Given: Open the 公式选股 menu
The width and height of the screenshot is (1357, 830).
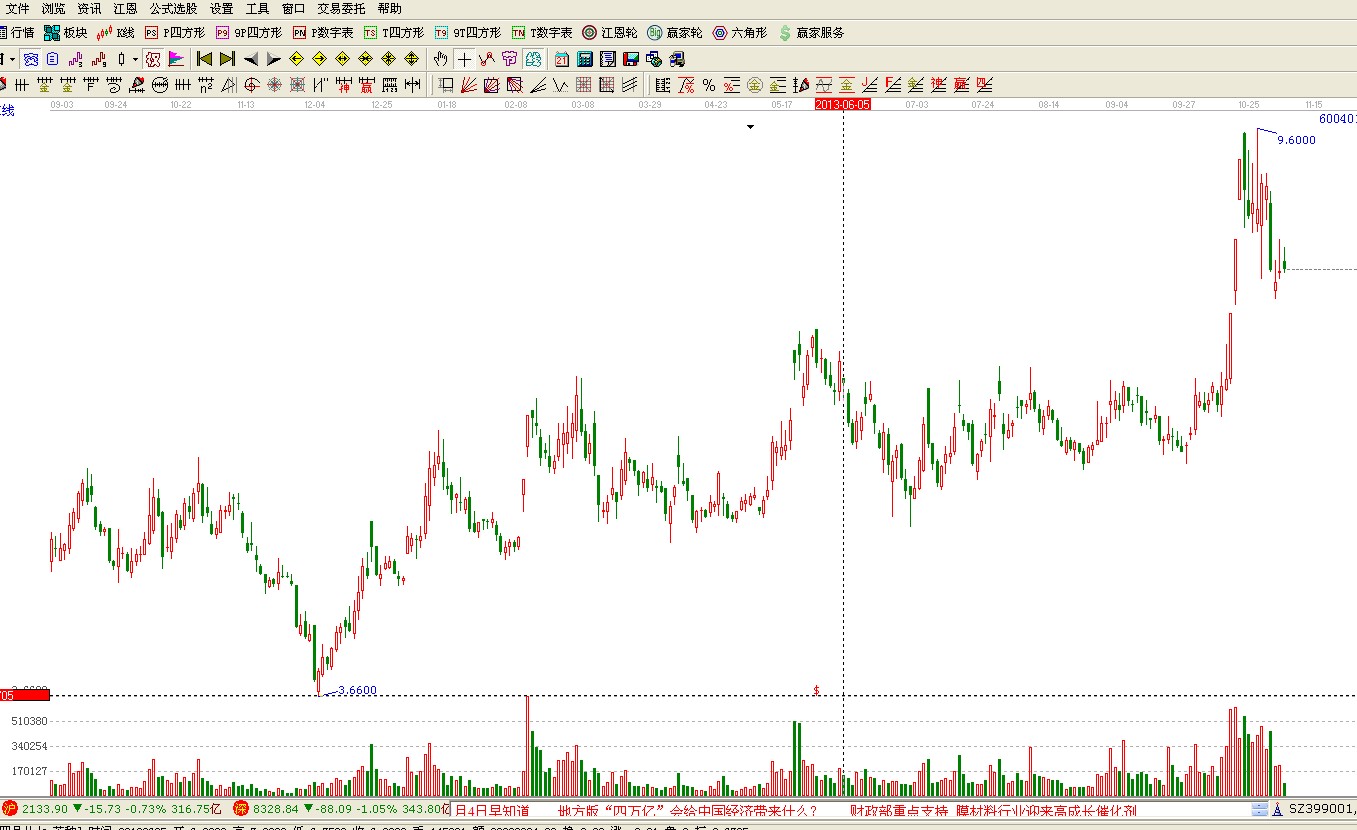Looking at the screenshot, I should tap(173, 8).
